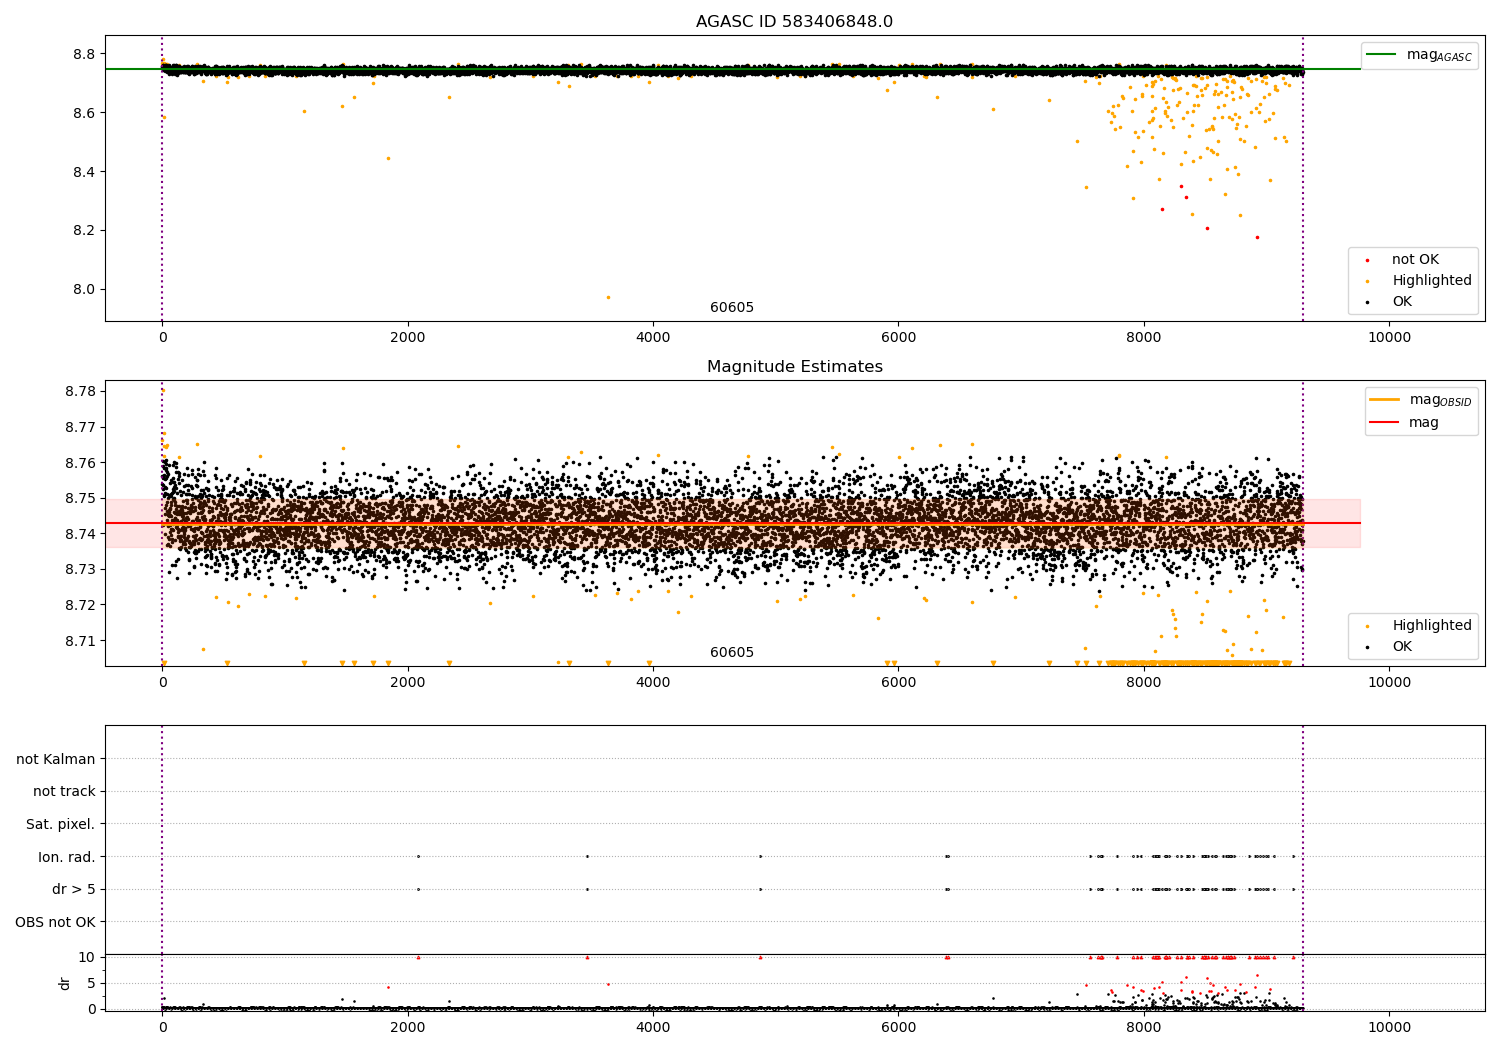Click the 'OBS not OK' row label
This screenshot has width=1500, height=1050.
pos(56,922)
